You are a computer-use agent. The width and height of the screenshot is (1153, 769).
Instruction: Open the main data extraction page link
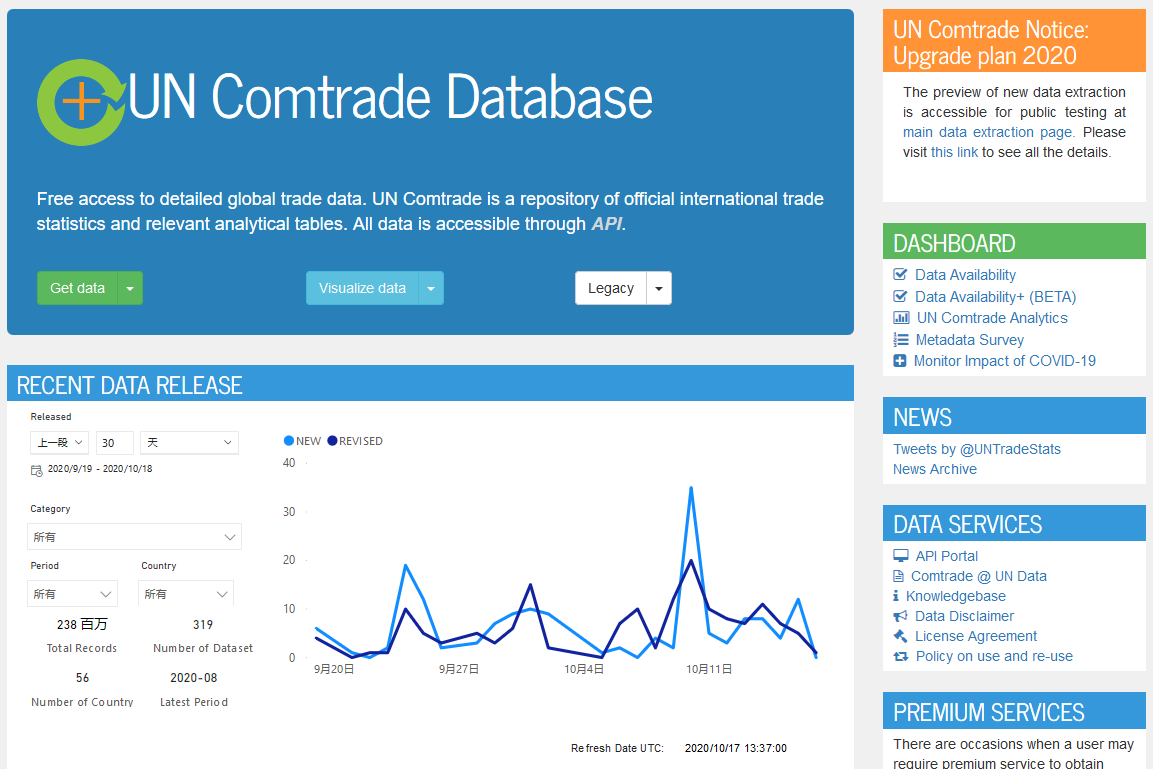click(x=989, y=132)
